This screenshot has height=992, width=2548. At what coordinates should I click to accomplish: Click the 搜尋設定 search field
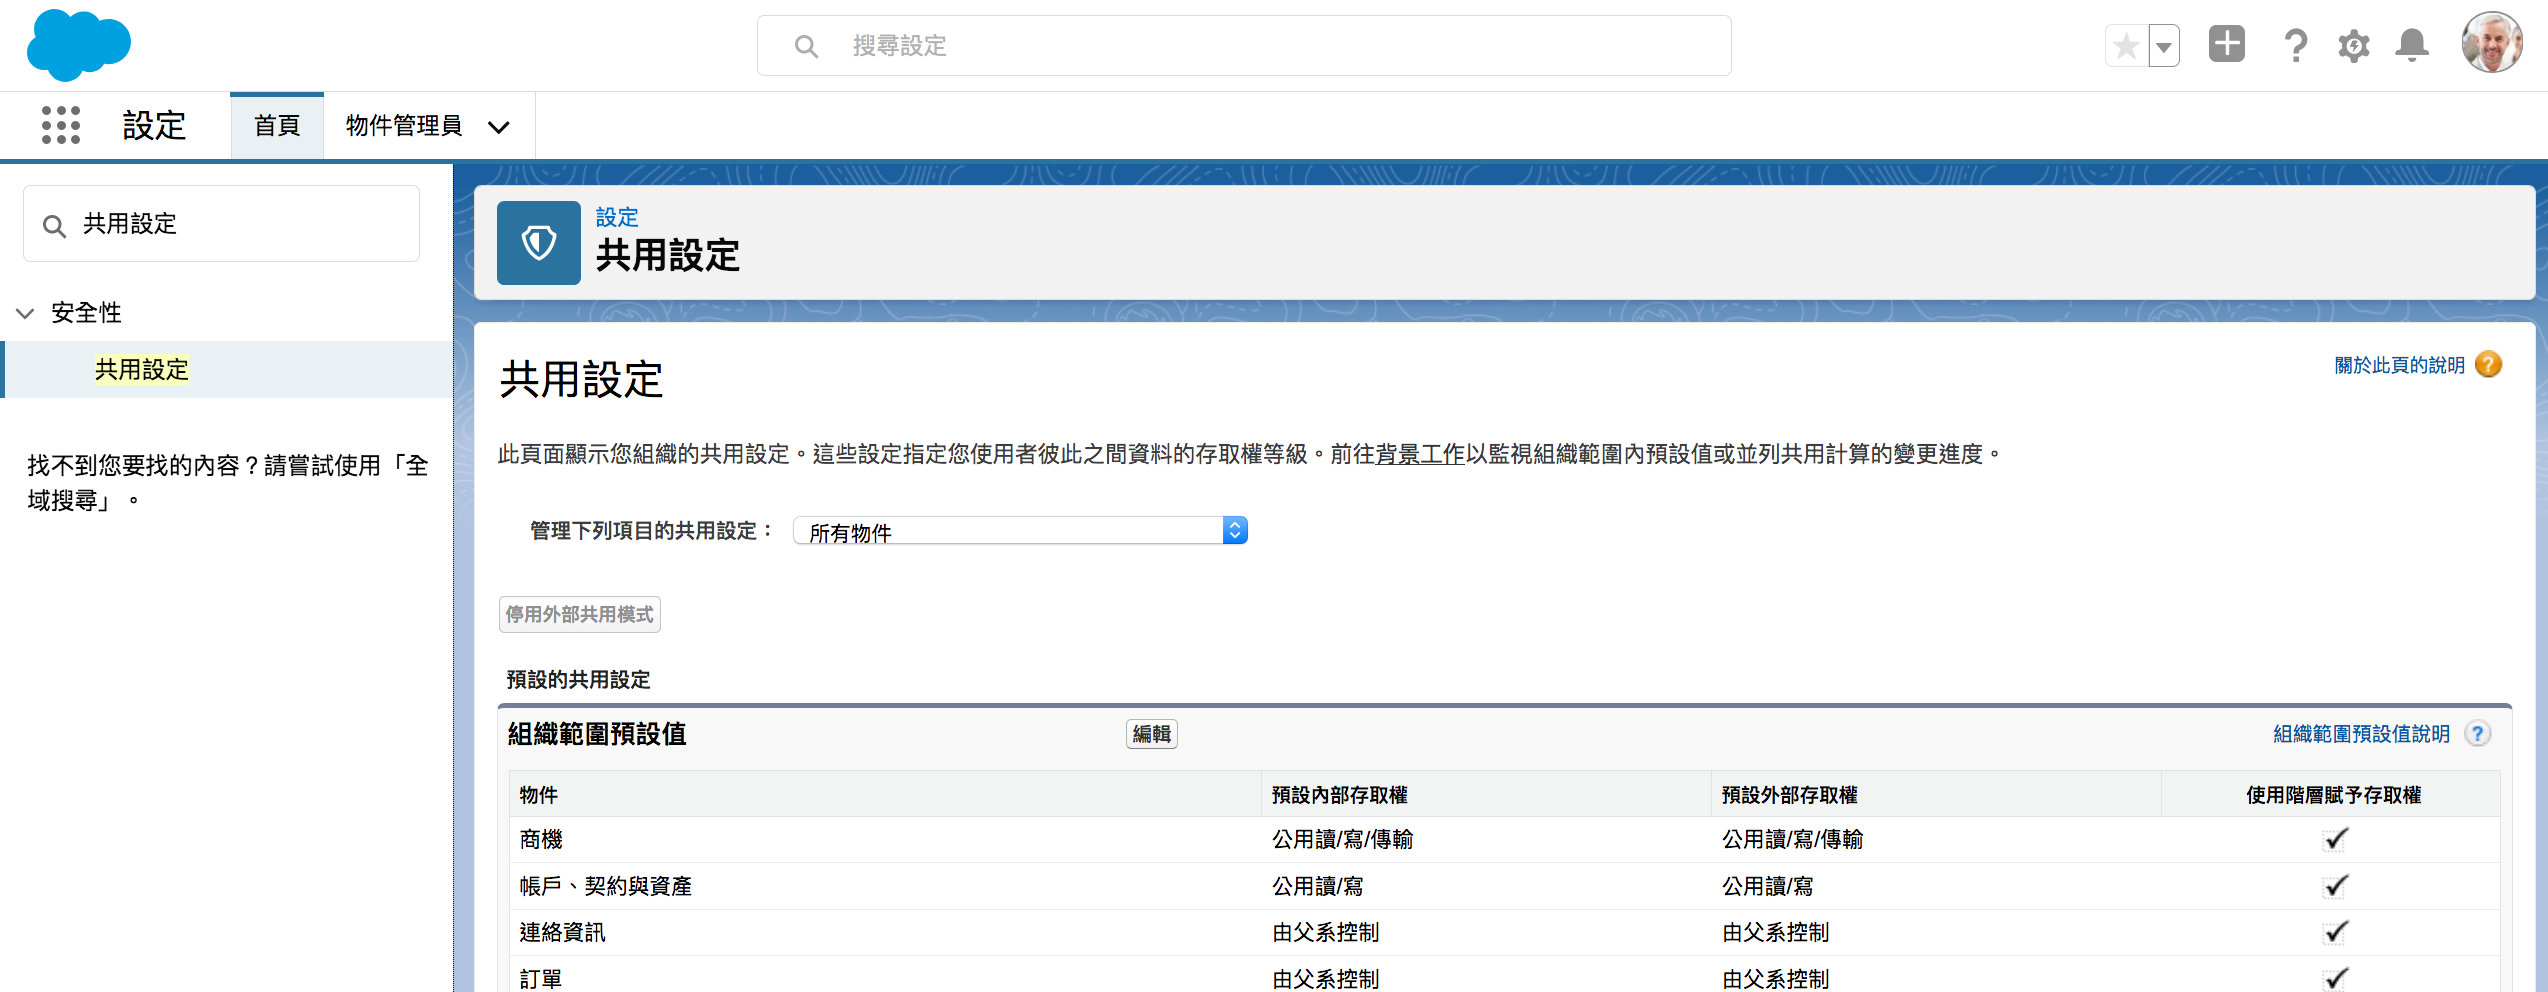pyautogui.click(x=1243, y=45)
